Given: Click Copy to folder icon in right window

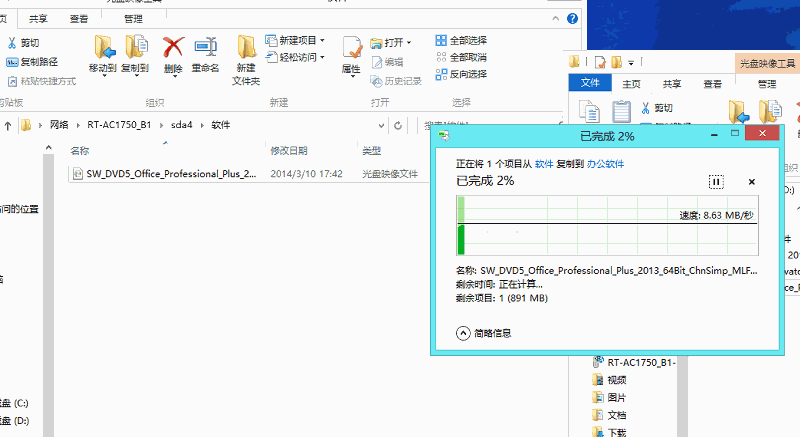Looking at the screenshot, I should pos(770,112).
